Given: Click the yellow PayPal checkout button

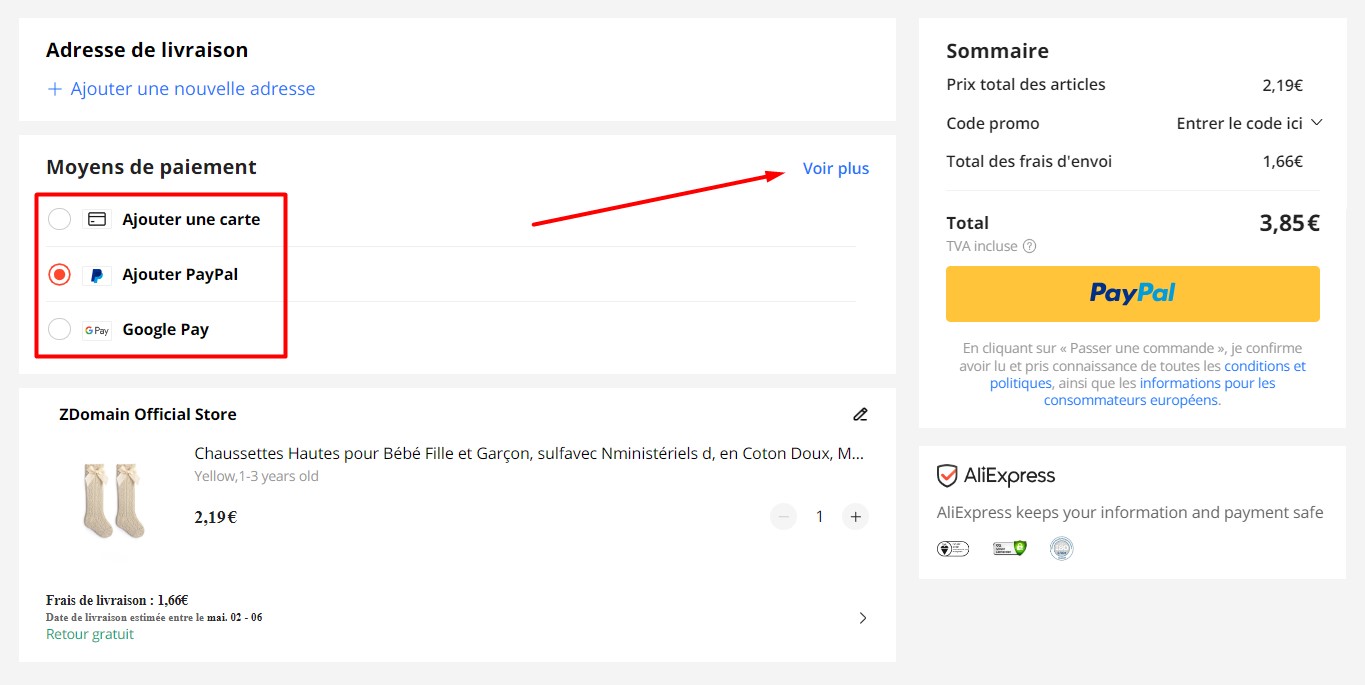Looking at the screenshot, I should (x=1131, y=293).
